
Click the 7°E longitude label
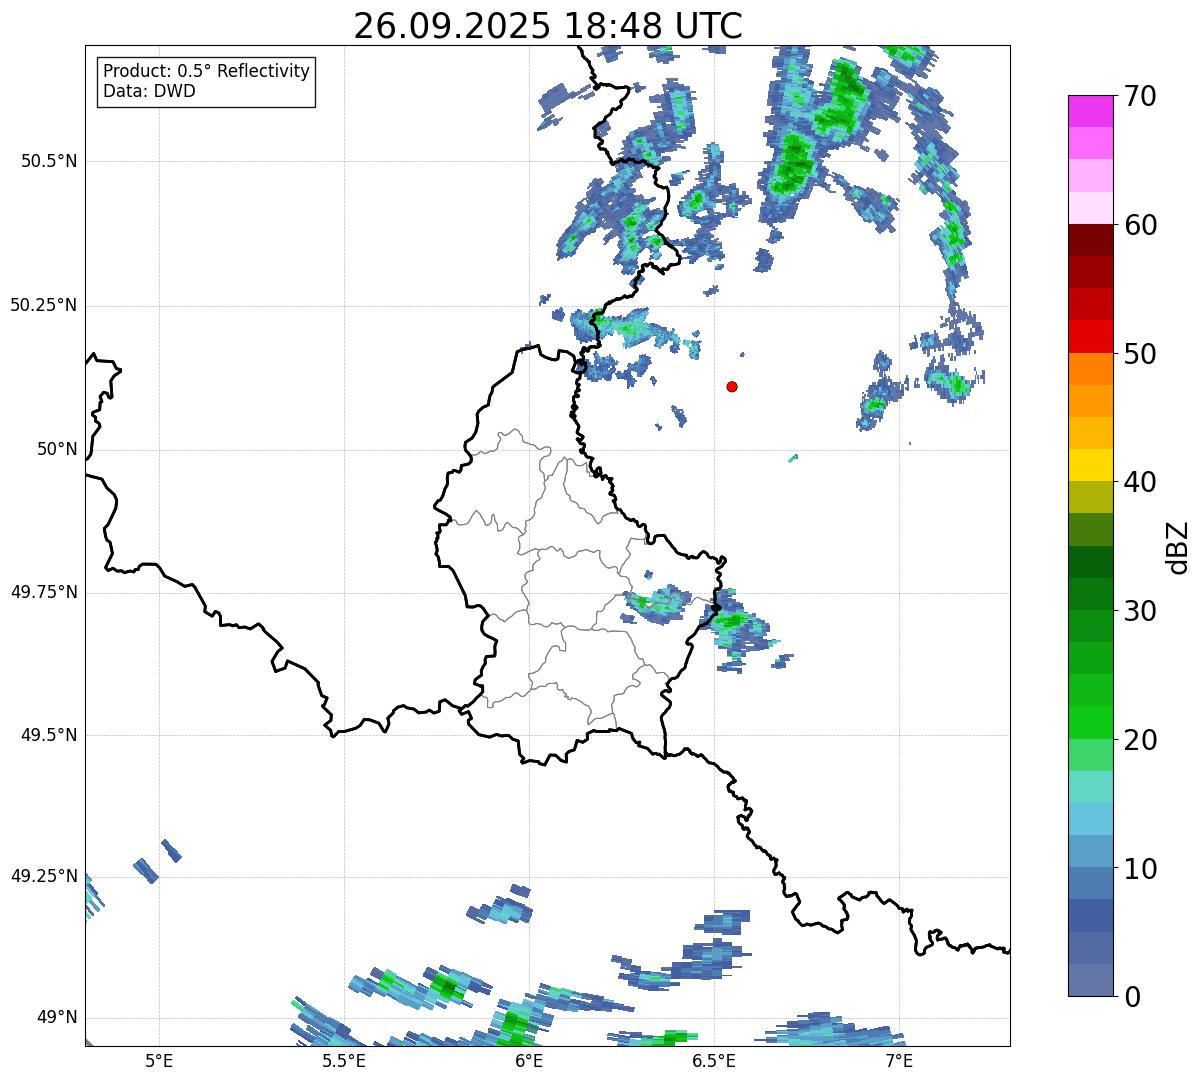coord(899,1060)
